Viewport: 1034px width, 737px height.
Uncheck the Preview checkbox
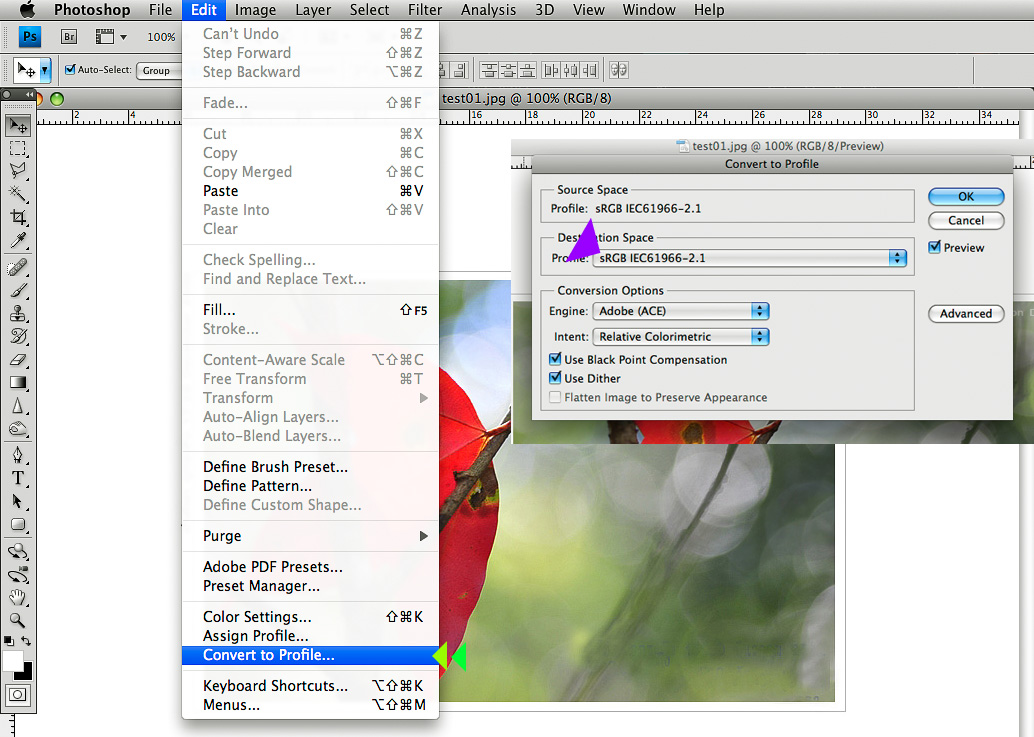934,247
